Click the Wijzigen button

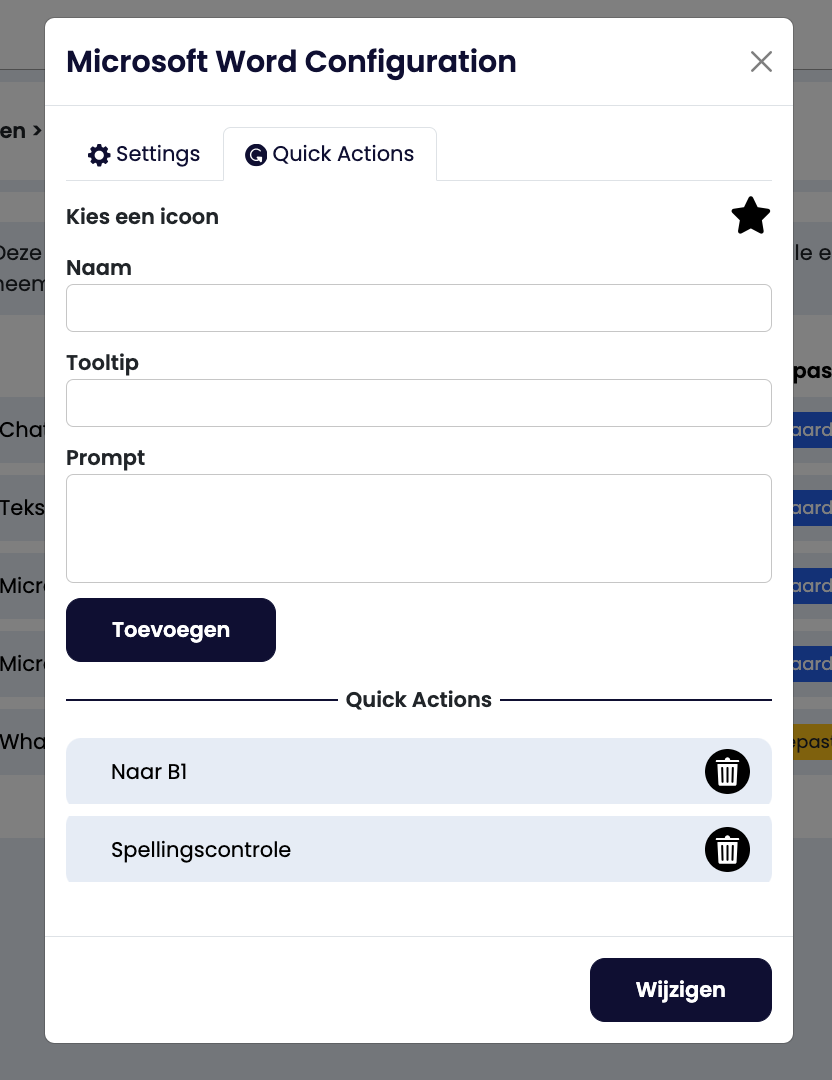[681, 990]
